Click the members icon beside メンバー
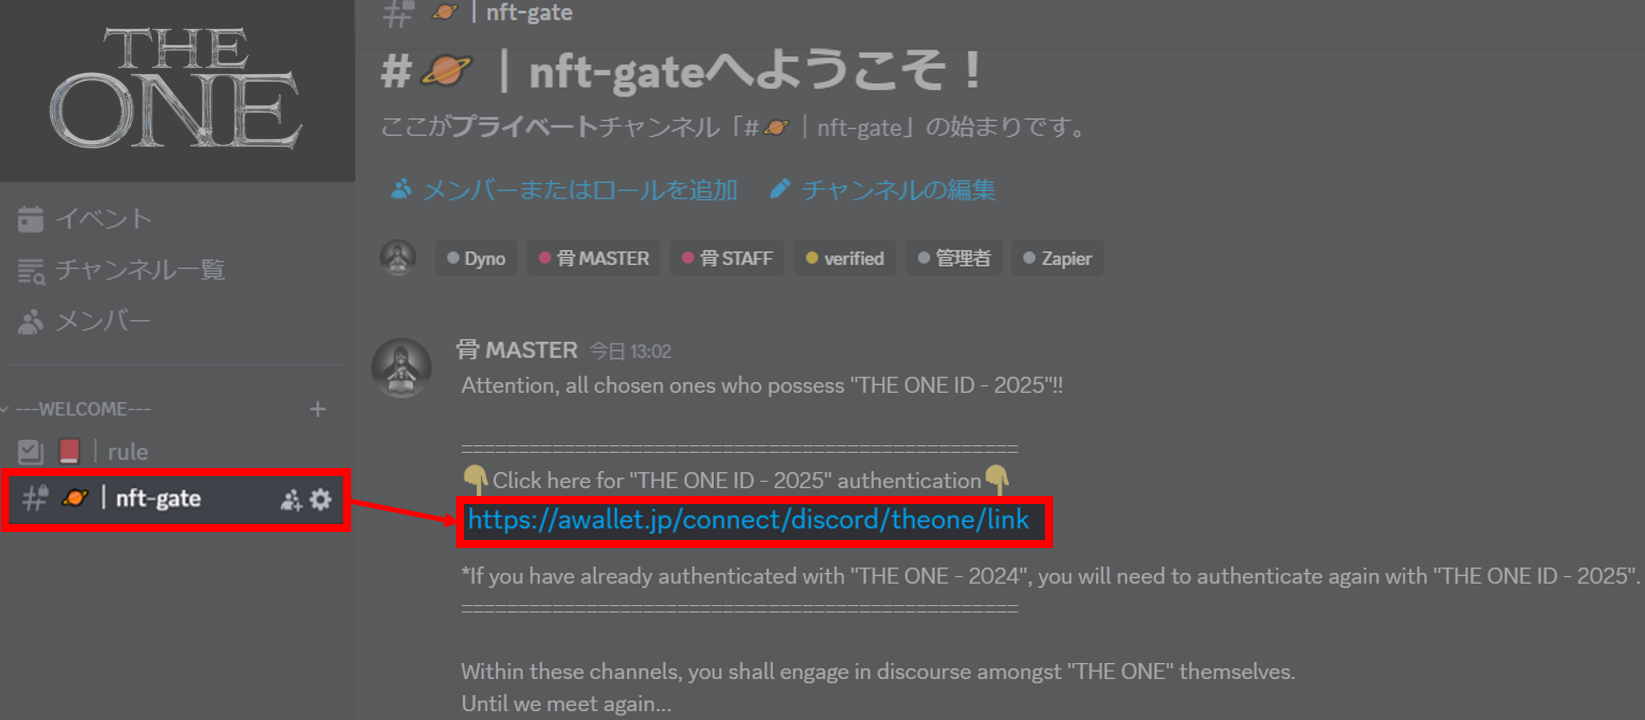 pyautogui.click(x=31, y=322)
